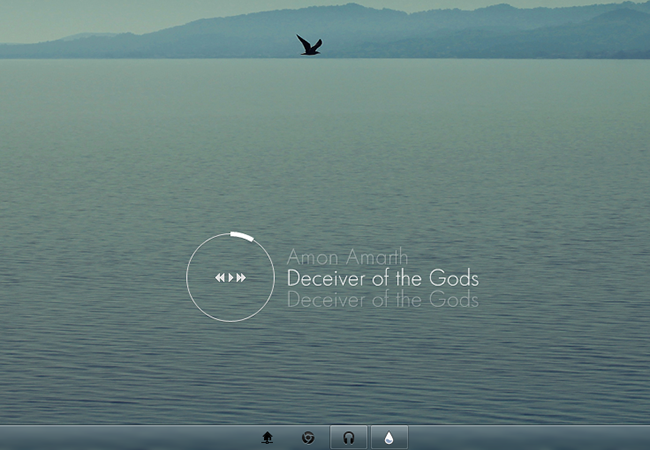Viewport: 650px width, 450px height.
Task: Skip to the next track in player widget
Action: (x=241, y=278)
